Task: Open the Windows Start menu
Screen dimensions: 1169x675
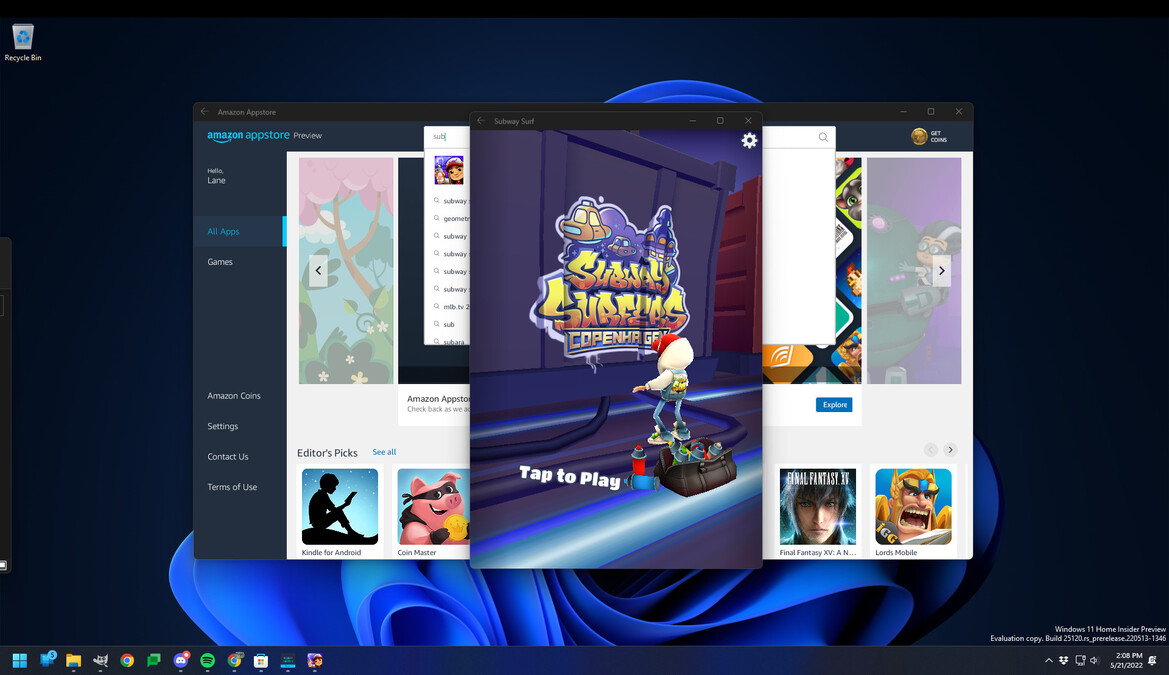Action: (19, 660)
